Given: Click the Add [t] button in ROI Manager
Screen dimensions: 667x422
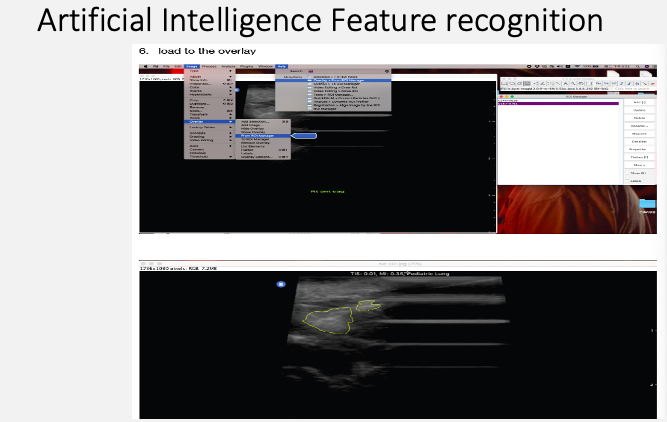Looking at the screenshot, I should [637, 102].
